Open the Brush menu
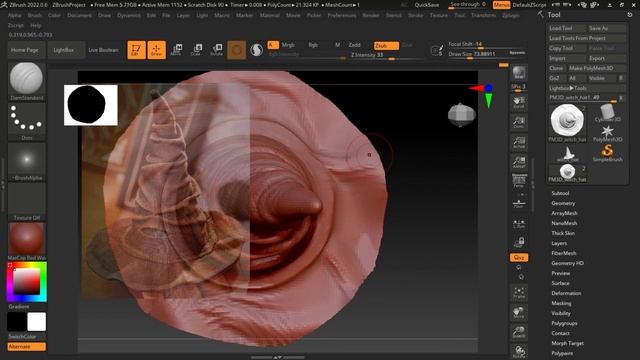This screenshot has width=640, height=360. click(35, 15)
